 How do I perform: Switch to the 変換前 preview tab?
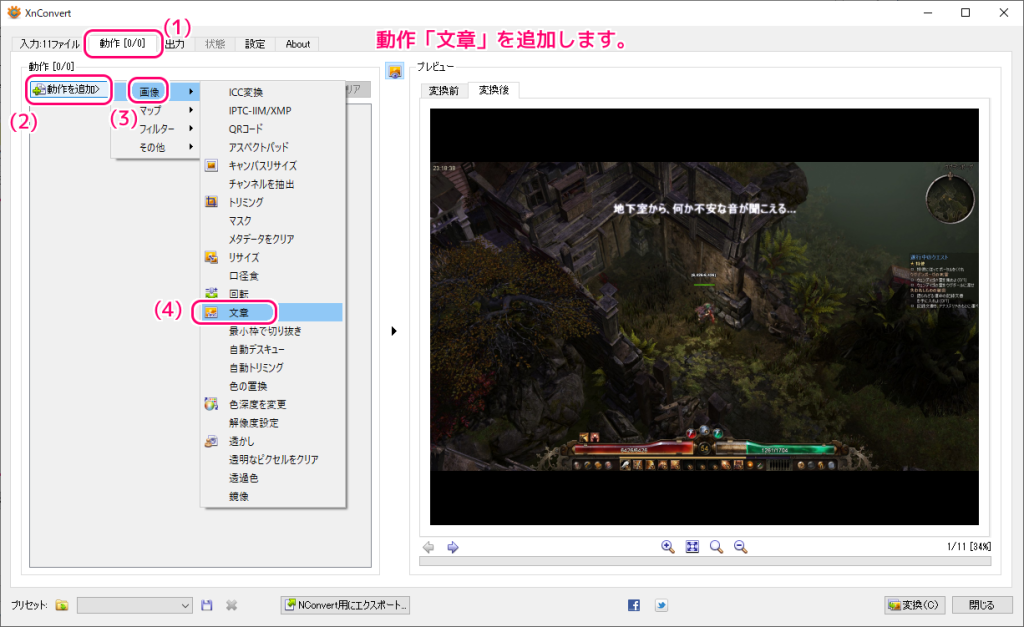tap(444, 91)
